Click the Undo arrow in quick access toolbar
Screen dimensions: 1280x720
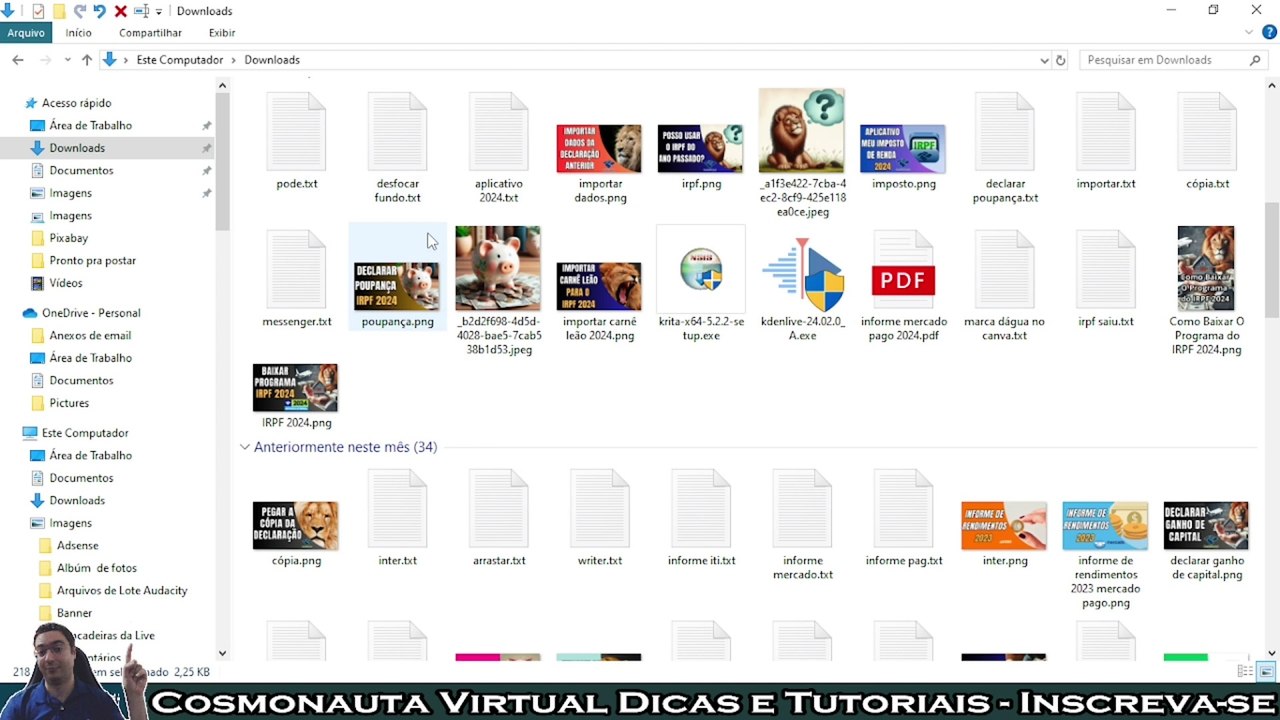[99, 11]
